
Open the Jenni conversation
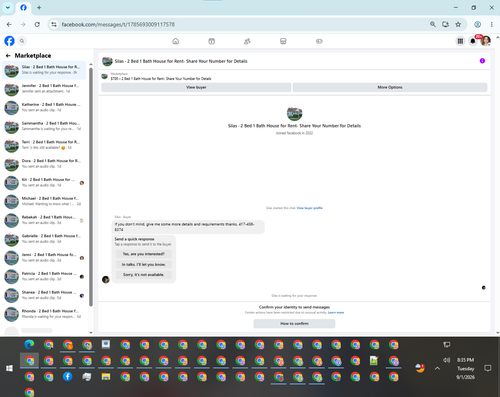[x=44, y=257]
